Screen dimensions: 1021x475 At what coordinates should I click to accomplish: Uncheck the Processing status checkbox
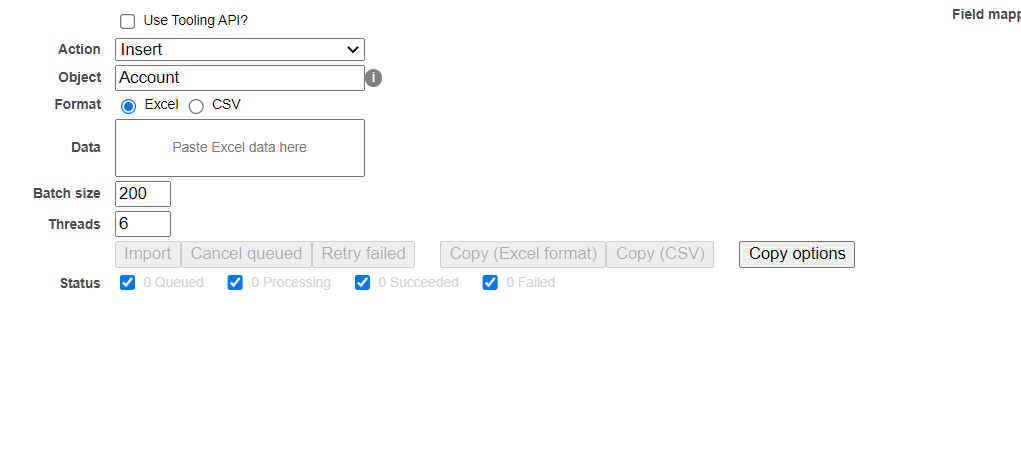(x=235, y=283)
